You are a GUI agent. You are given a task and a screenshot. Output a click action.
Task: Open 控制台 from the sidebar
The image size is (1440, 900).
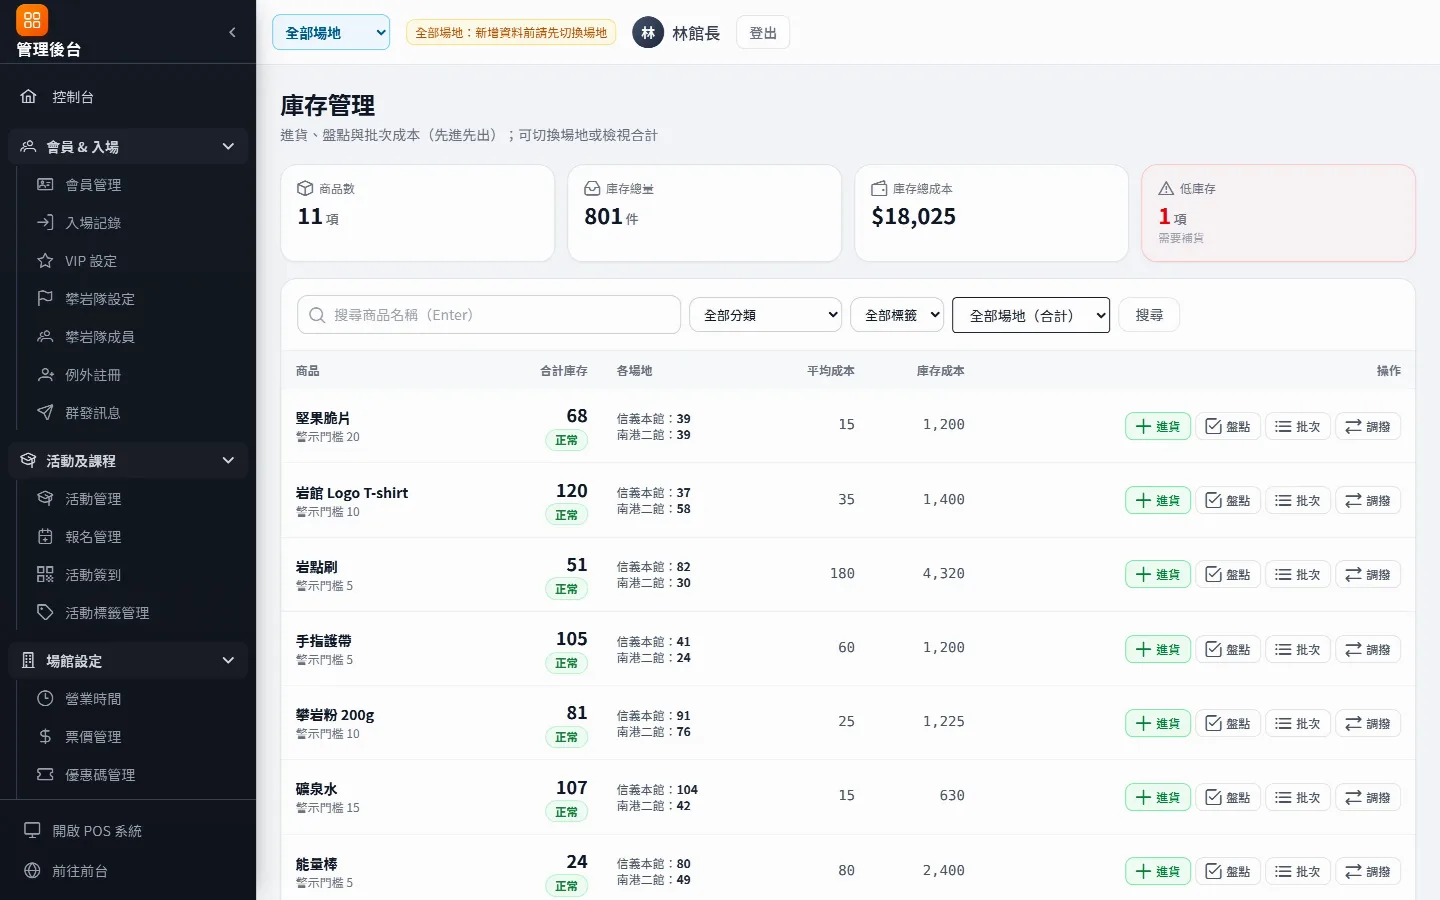click(x=128, y=97)
